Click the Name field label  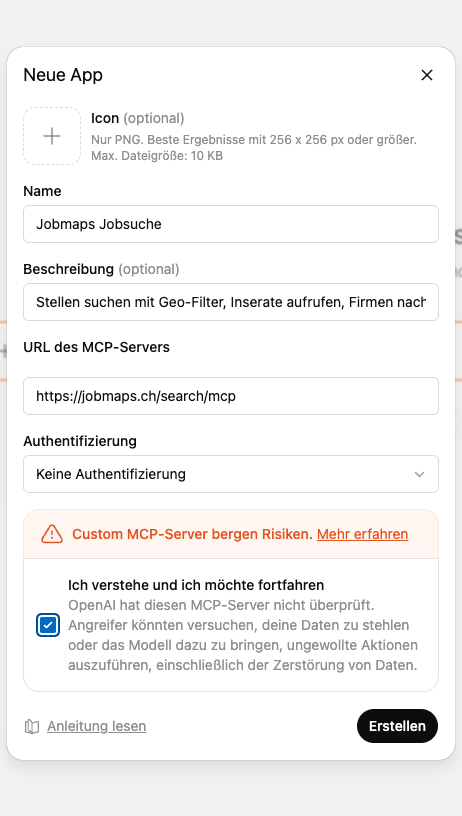click(42, 191)
